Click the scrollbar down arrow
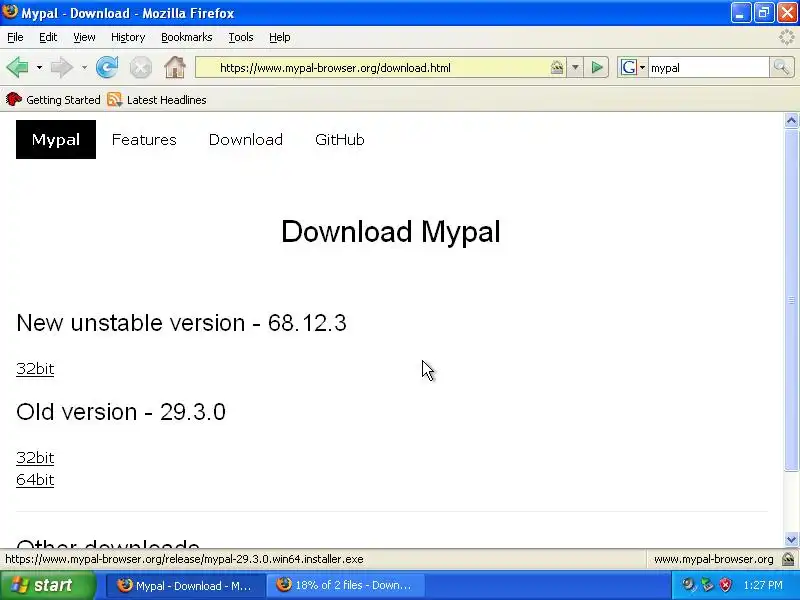 [791, 539]
